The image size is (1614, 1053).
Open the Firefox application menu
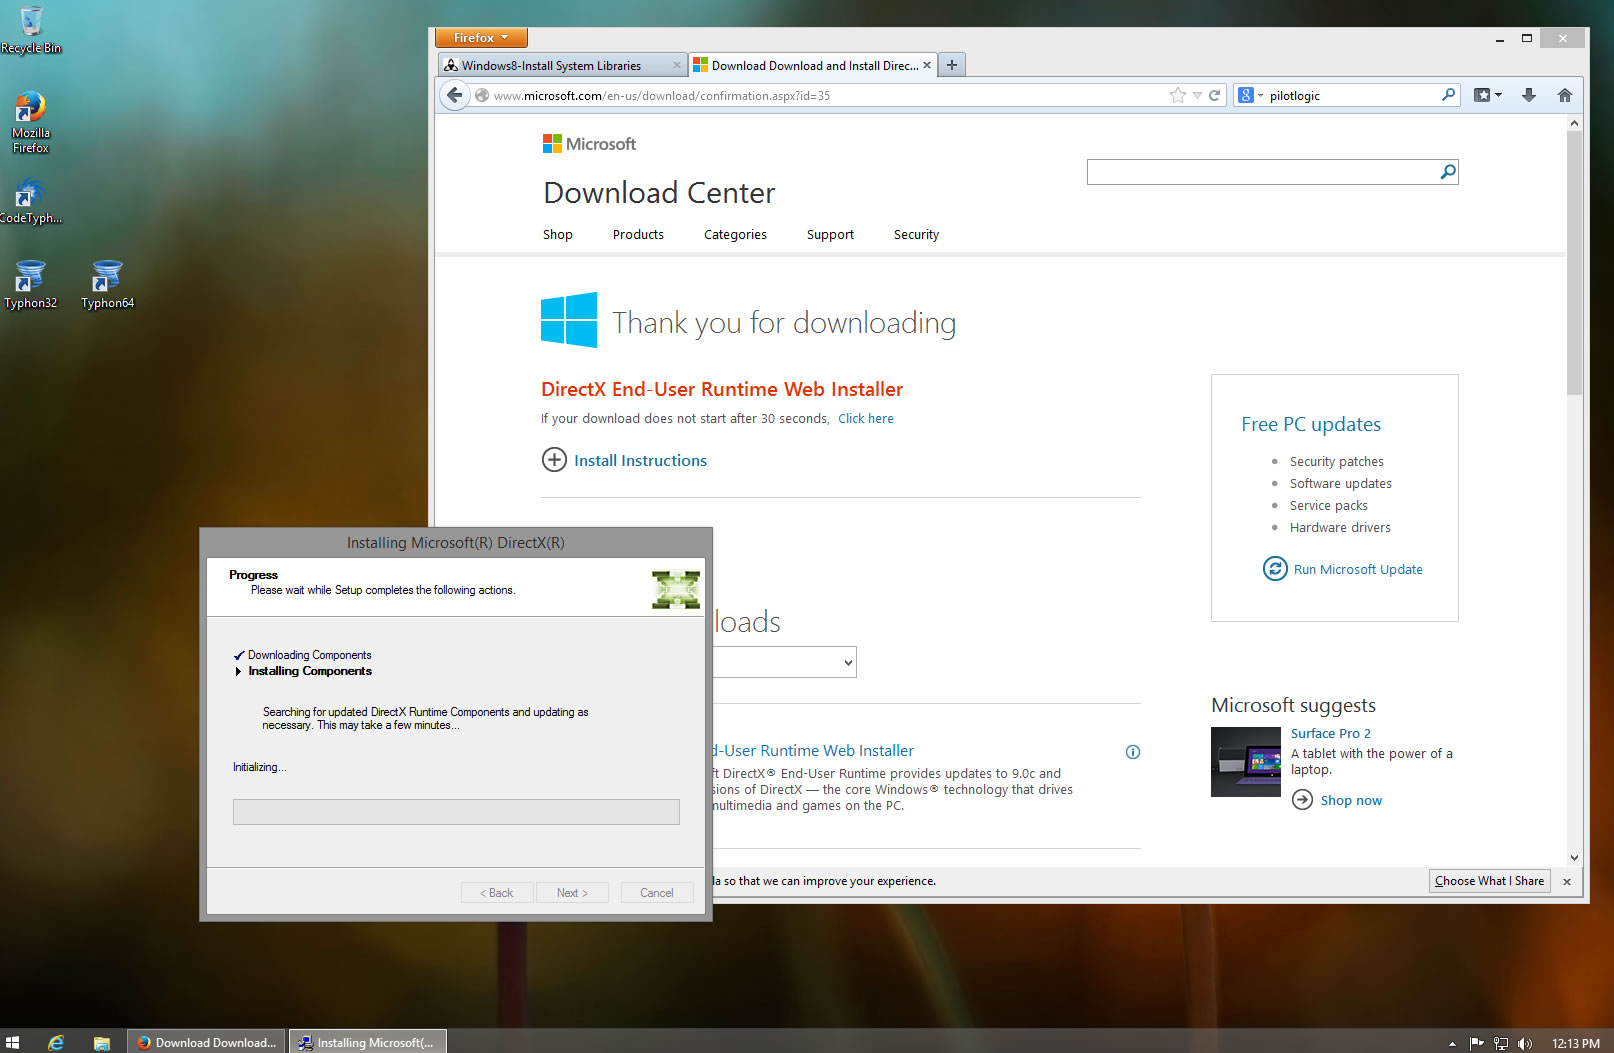(x=481, y=38)
